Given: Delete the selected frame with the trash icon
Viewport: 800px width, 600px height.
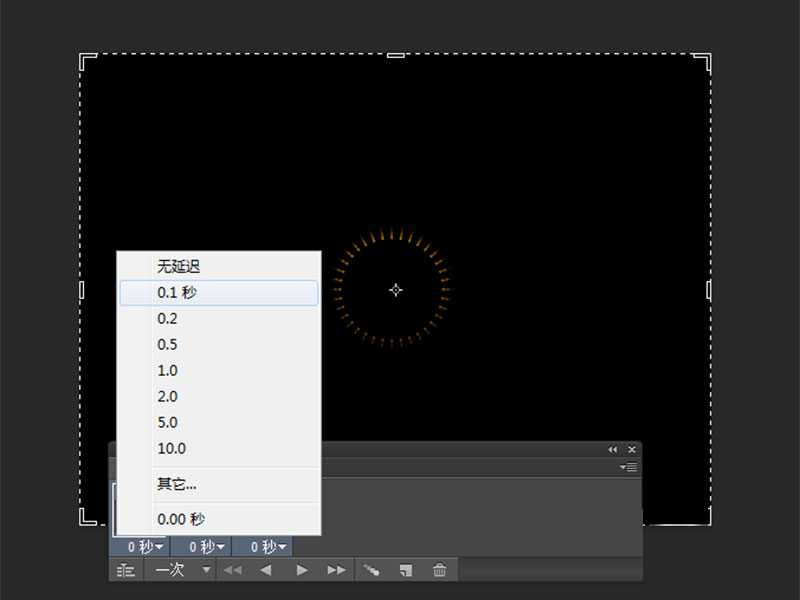Looking at the screenshot, I should (439, 570).
